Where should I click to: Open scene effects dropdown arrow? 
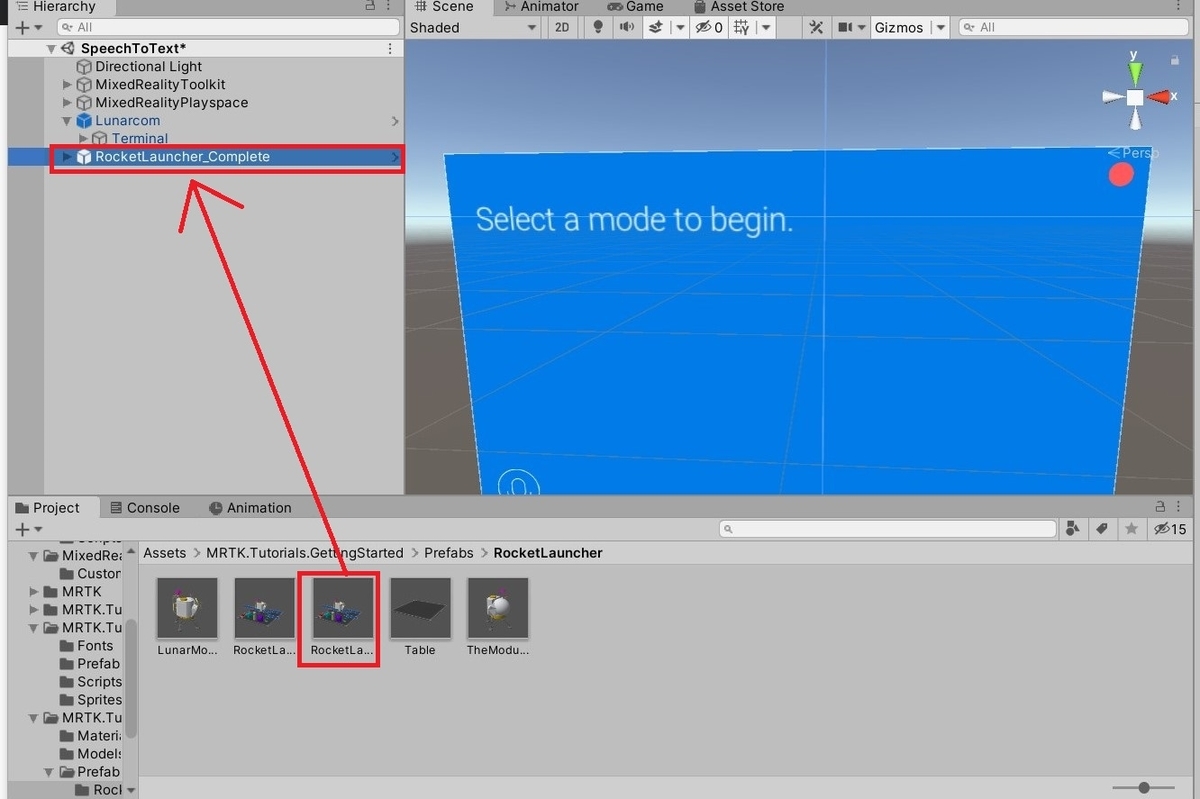(679, 28)
